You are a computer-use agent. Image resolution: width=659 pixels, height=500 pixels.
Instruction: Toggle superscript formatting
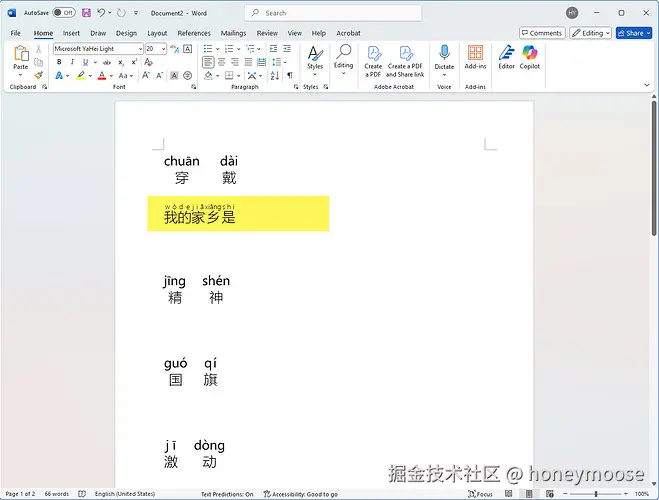134,62
